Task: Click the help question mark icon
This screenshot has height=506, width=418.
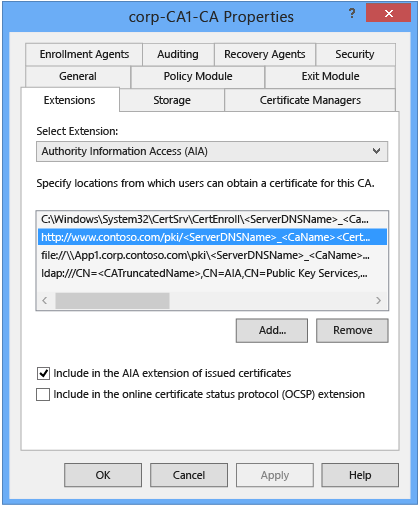Action: pos(352,14)
